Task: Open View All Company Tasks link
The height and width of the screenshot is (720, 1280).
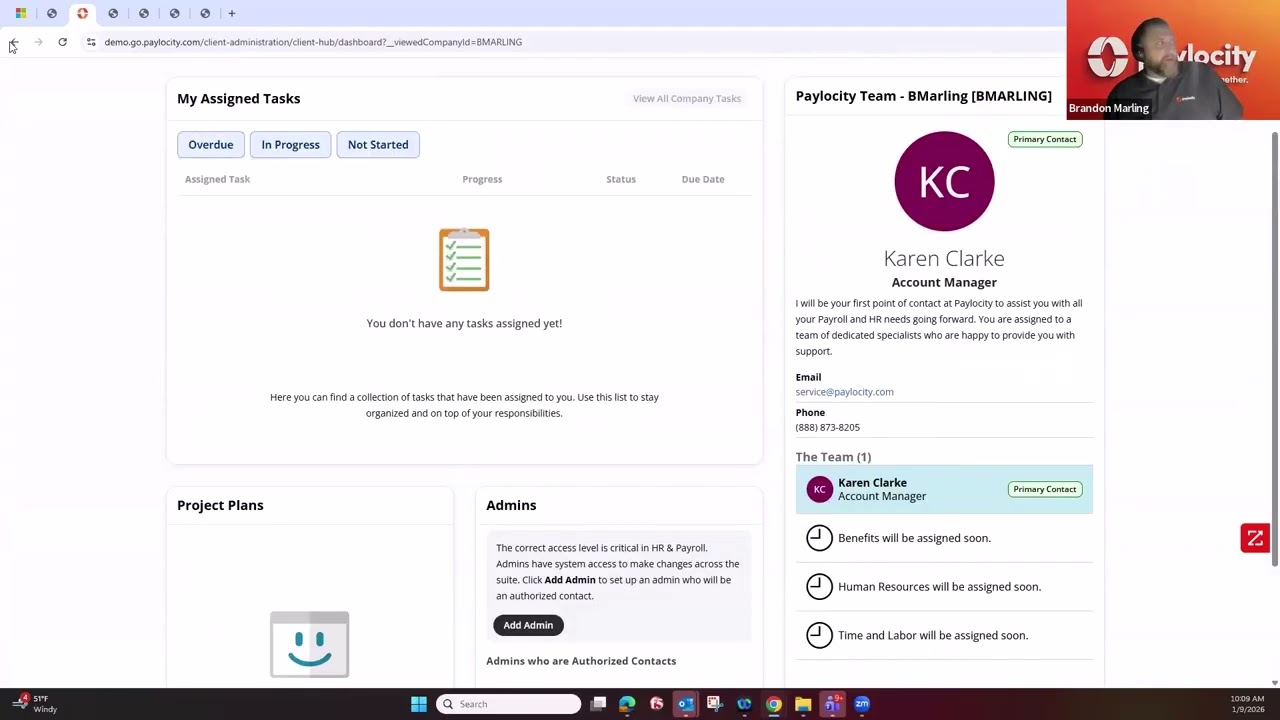Action: (687, 98)
